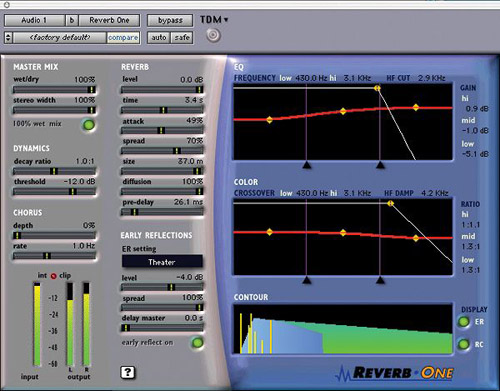Click the Contour display graph

(x=343, y=329)
